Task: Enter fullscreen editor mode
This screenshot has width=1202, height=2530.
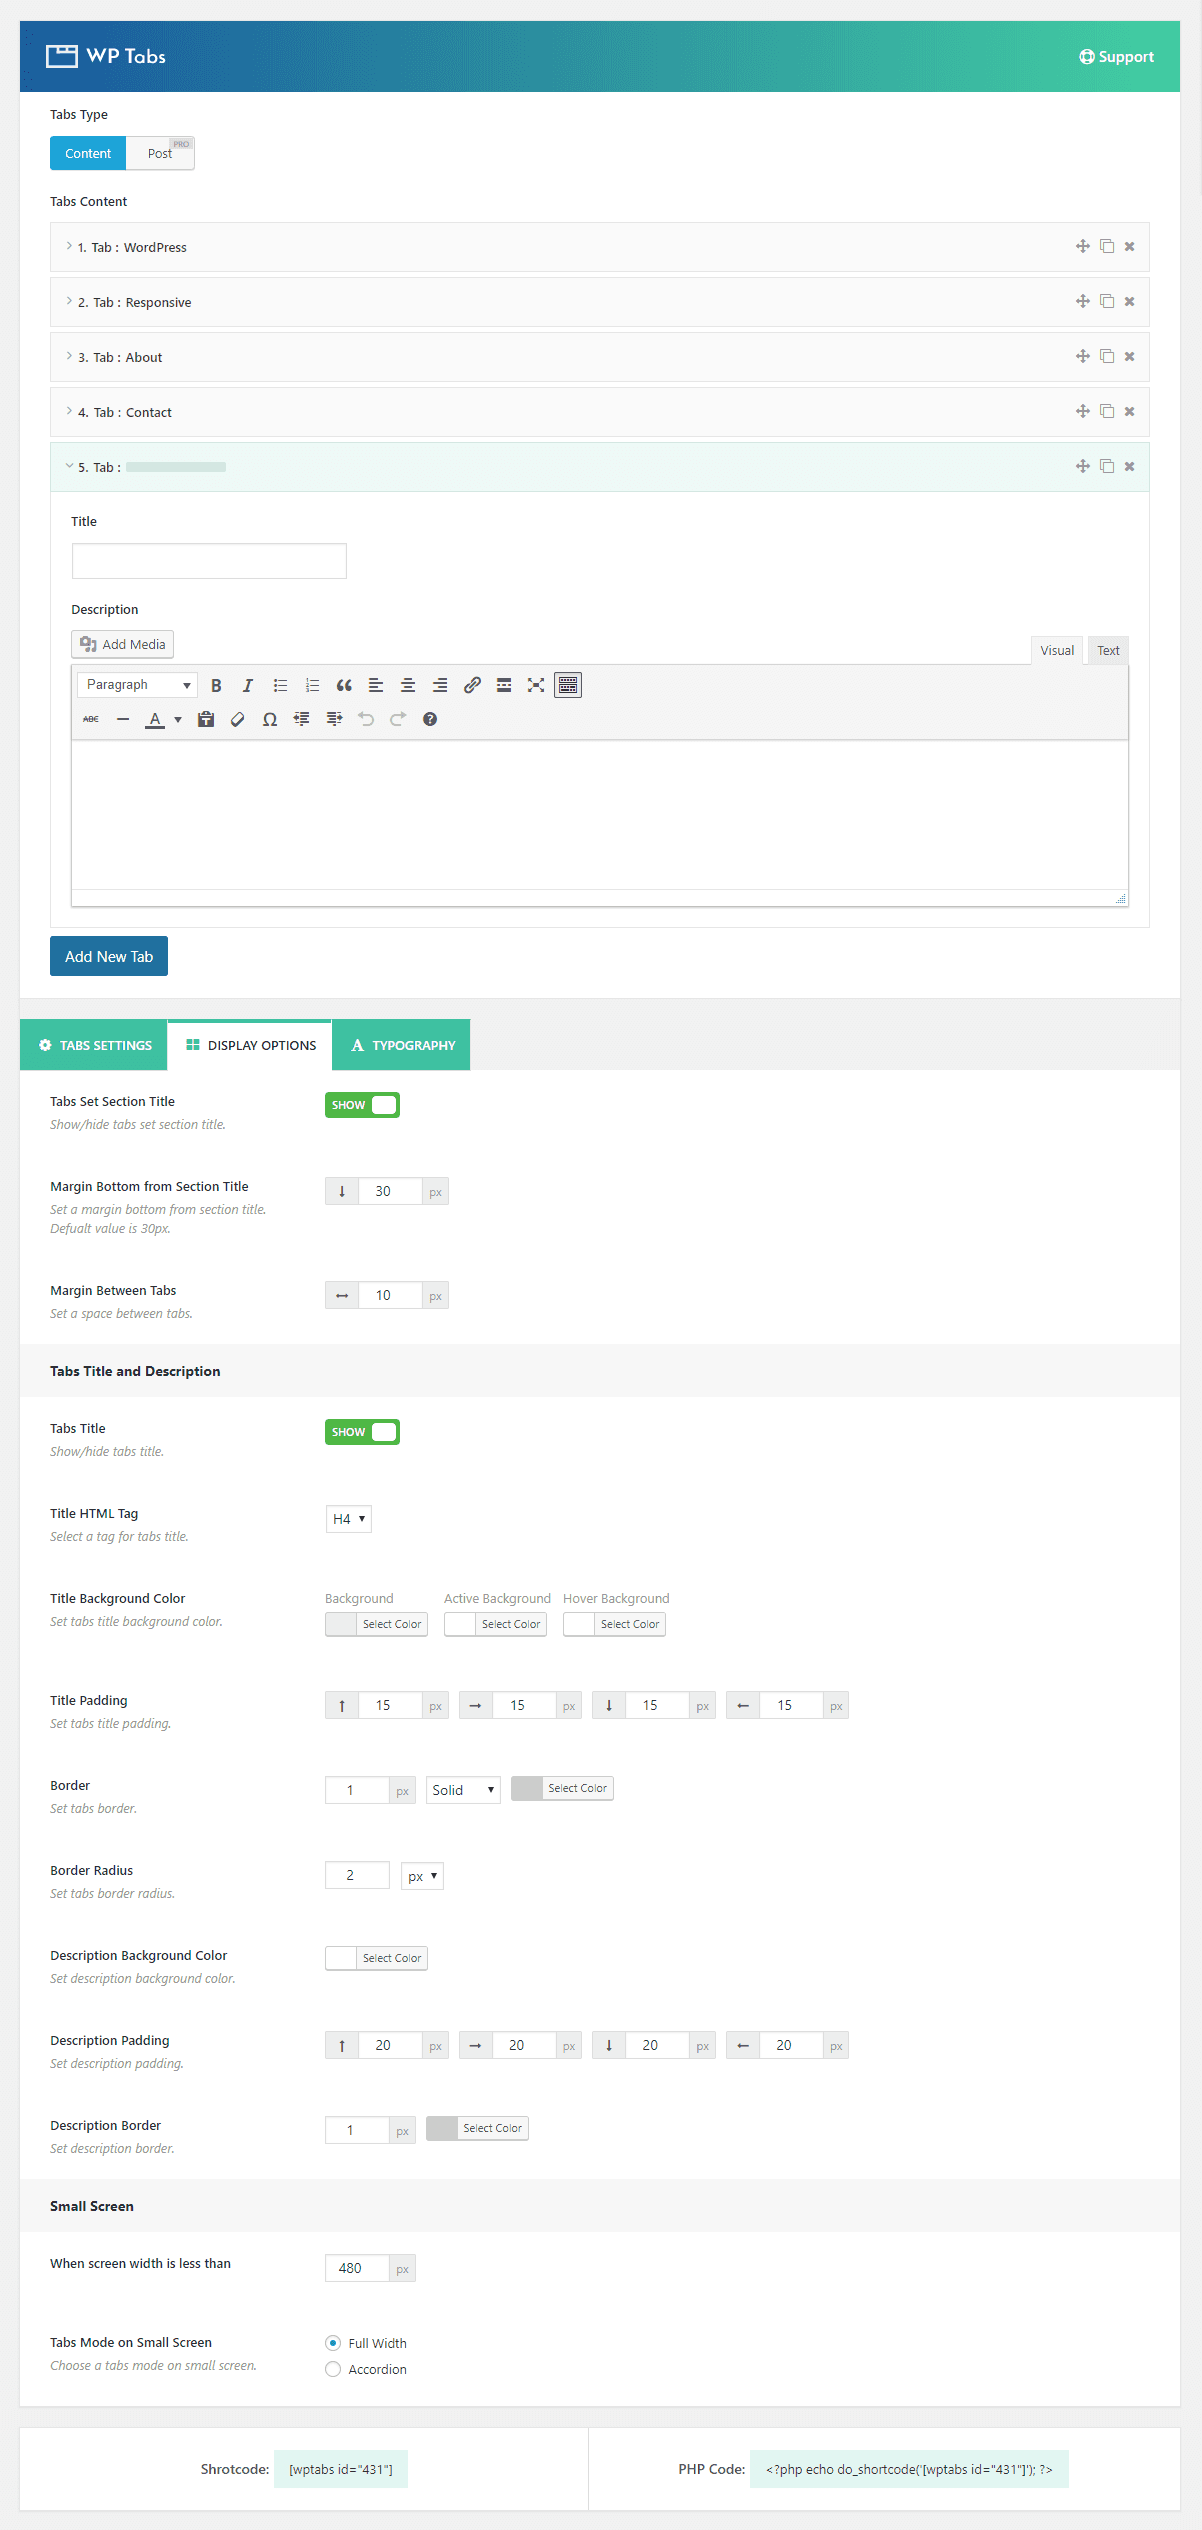Action: pyautogui.click(x=536, y=685)
